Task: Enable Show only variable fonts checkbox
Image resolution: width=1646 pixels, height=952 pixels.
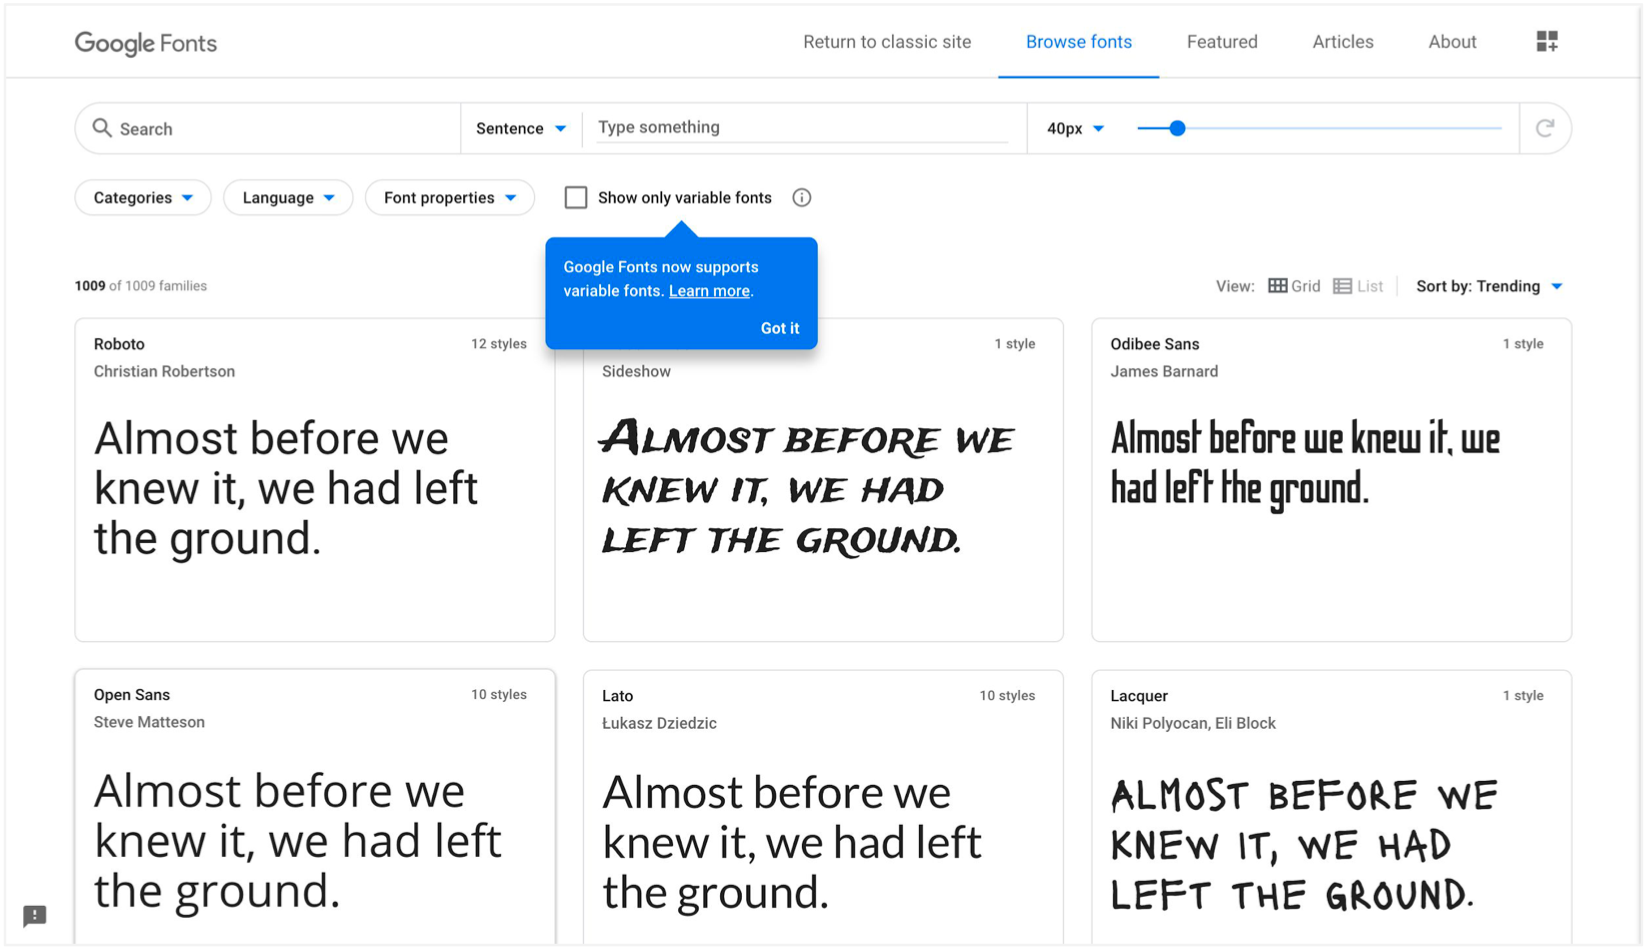Action: [576, 198]
